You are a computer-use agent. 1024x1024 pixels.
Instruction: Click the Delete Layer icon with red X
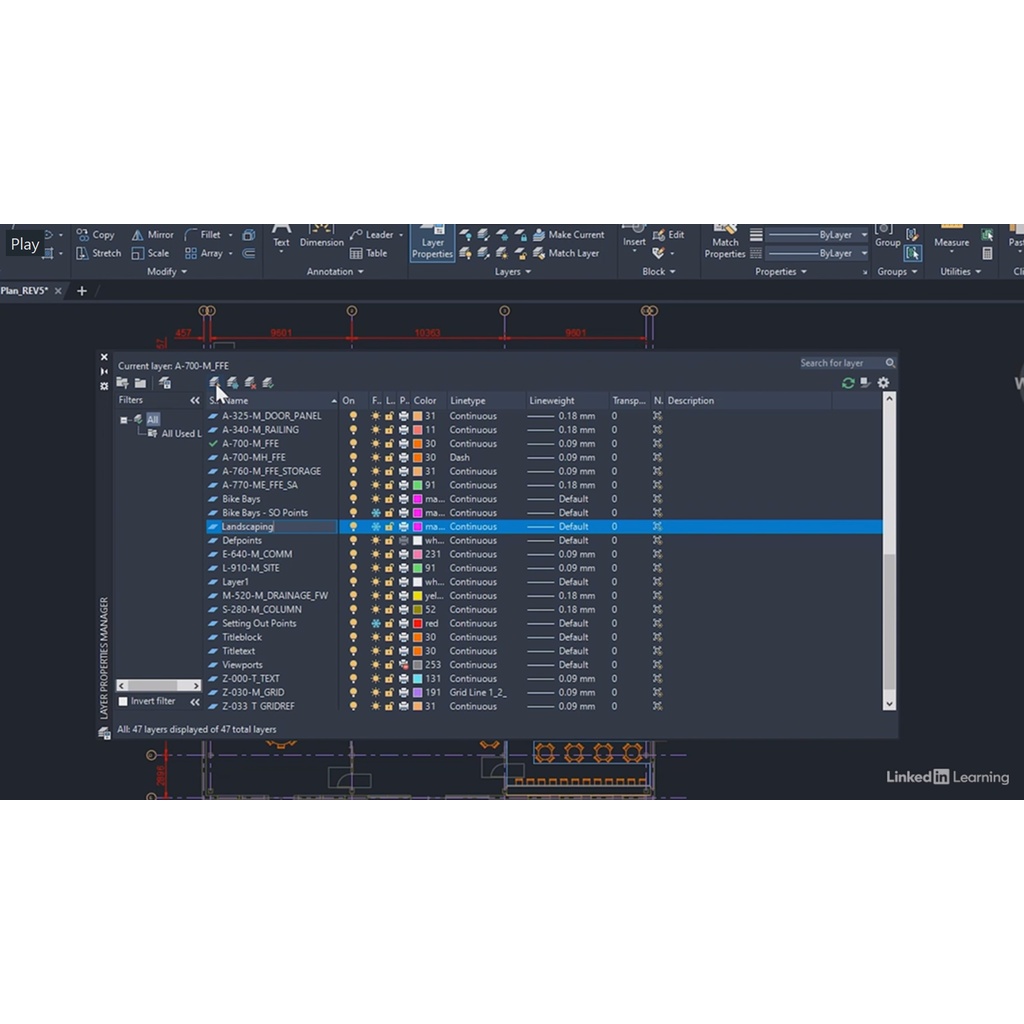[250, 383]
